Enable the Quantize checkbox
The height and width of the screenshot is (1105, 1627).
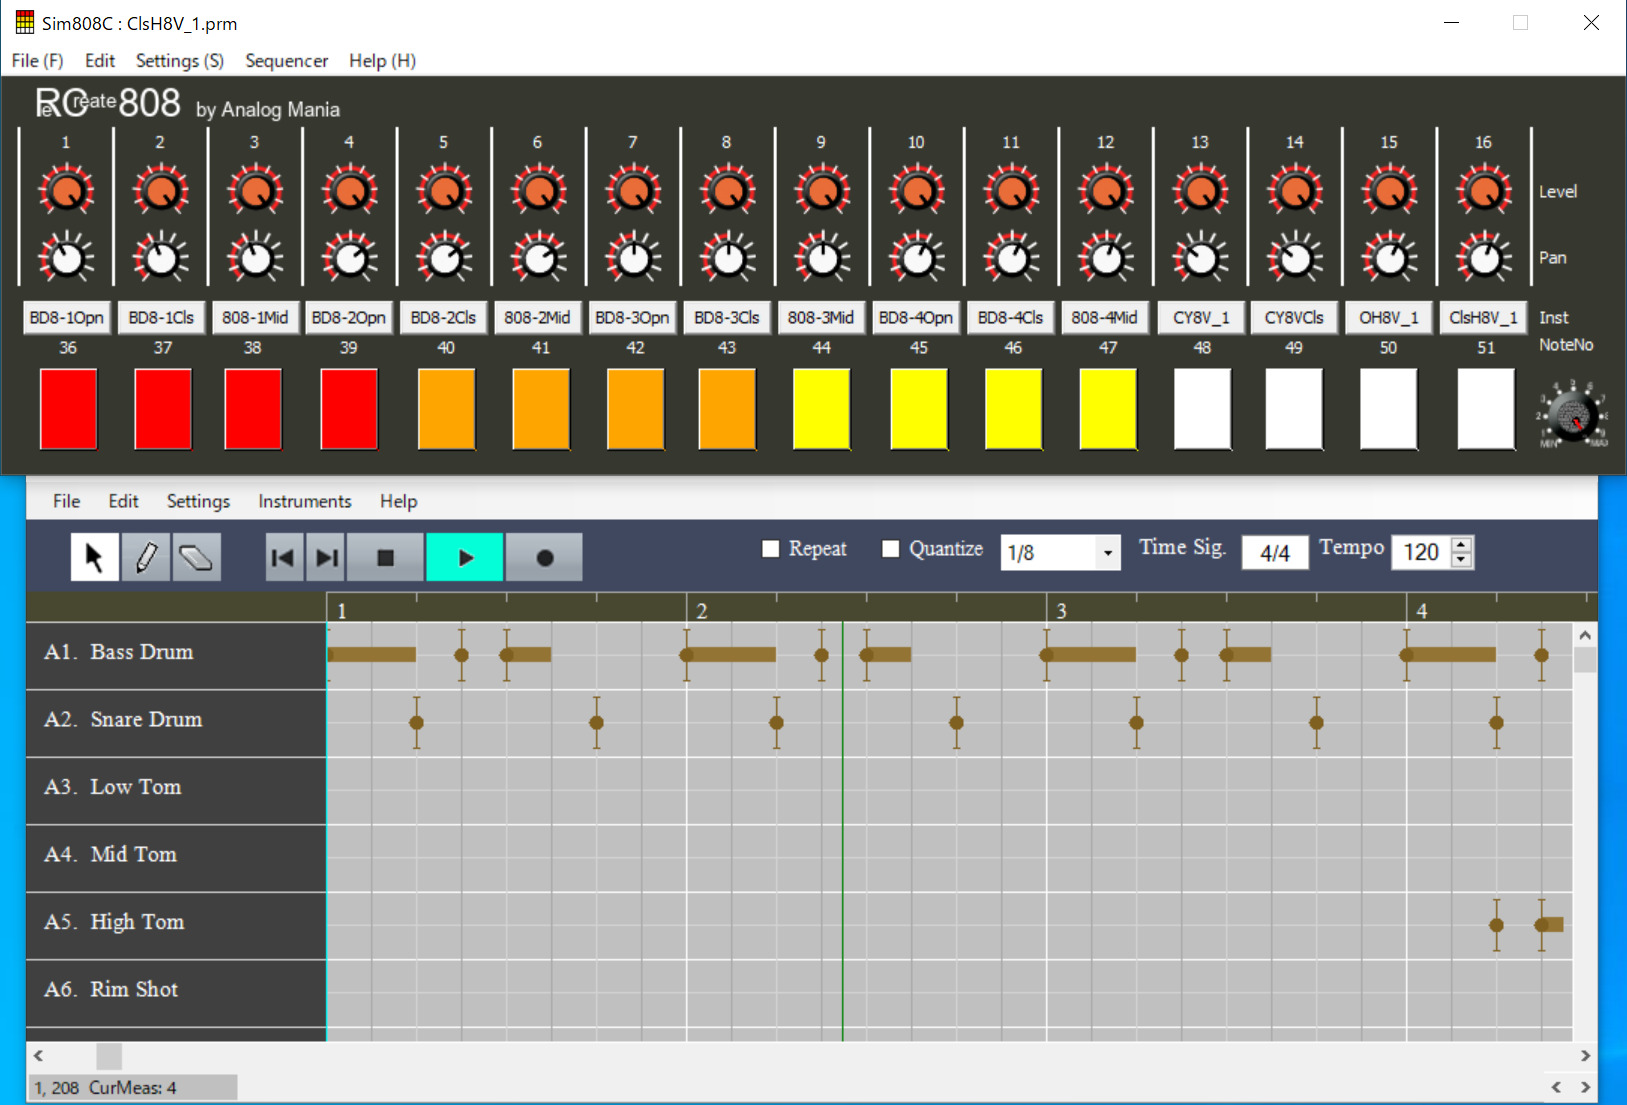(890, 549)
